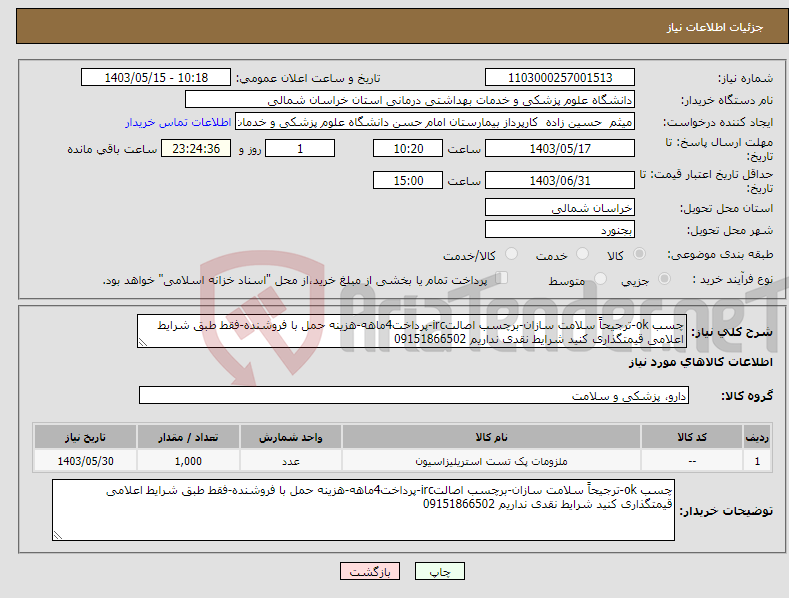The width and height of the screenshot is (789, 598).
Task: Click the توضیحات خریدار buyer notes textarea
Action: [x=363, y=510]
